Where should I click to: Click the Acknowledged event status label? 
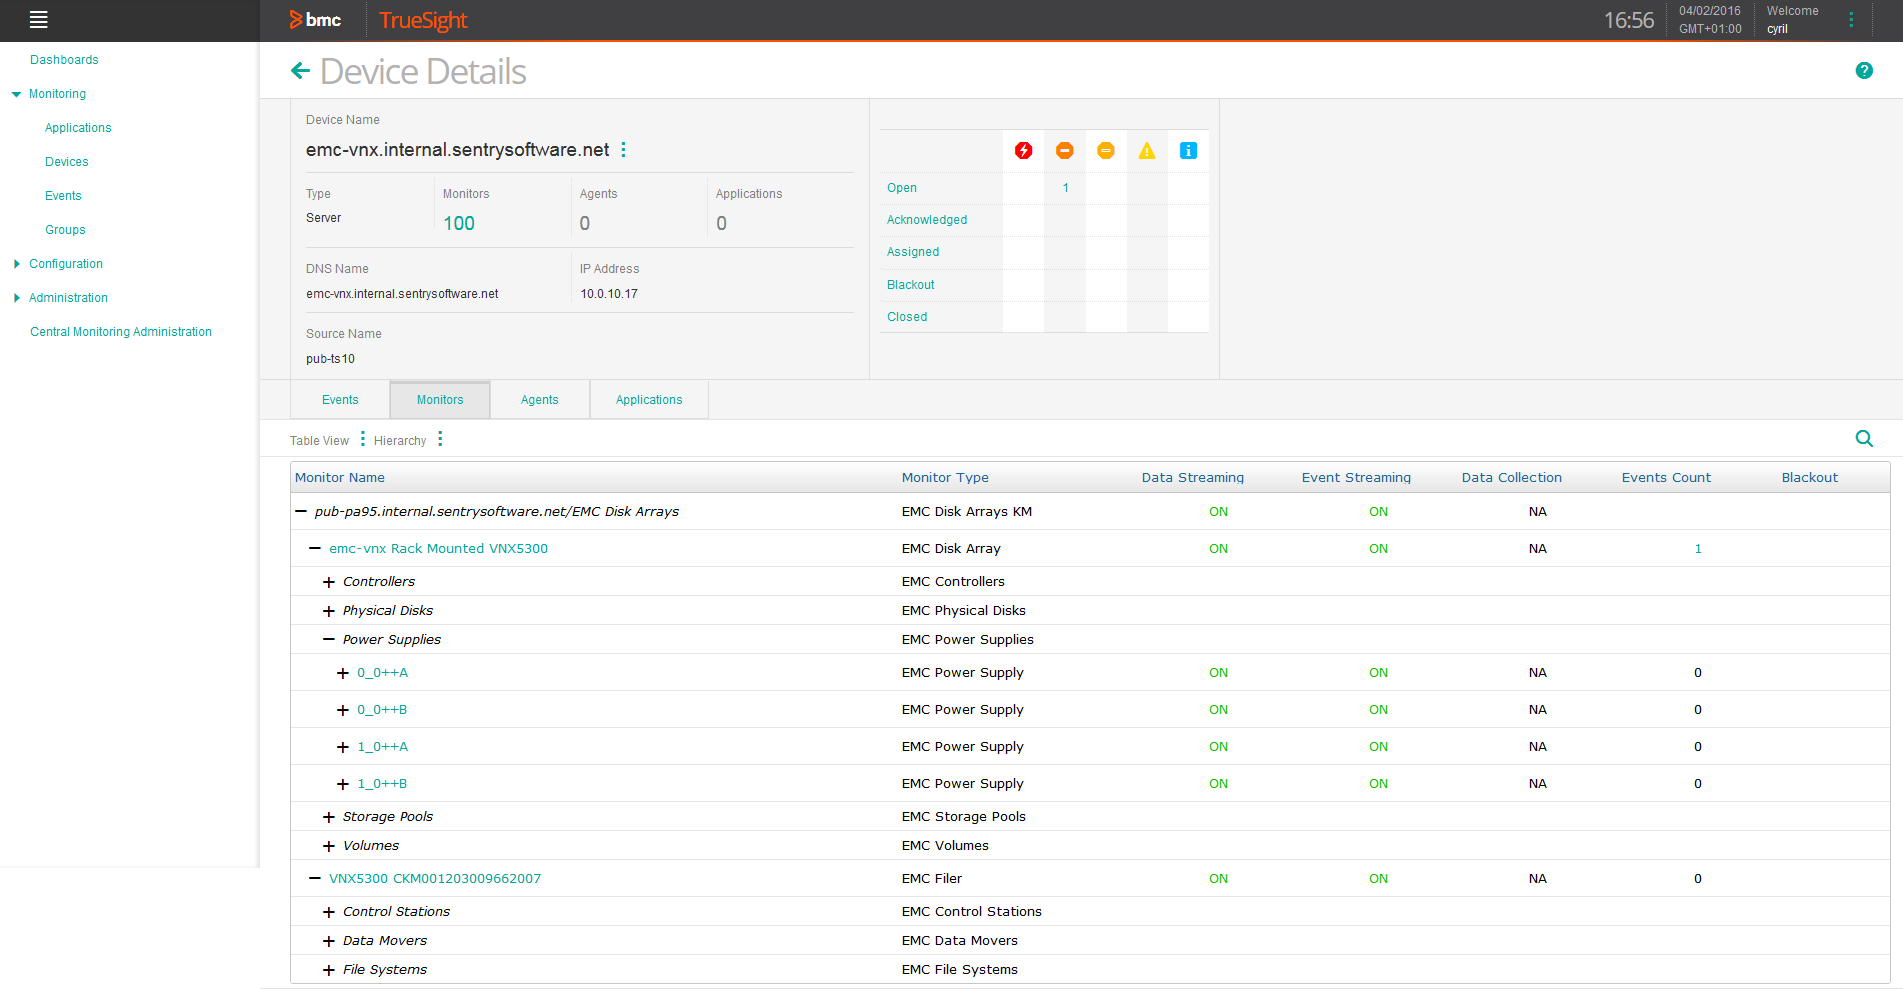(x=927, y=220)
